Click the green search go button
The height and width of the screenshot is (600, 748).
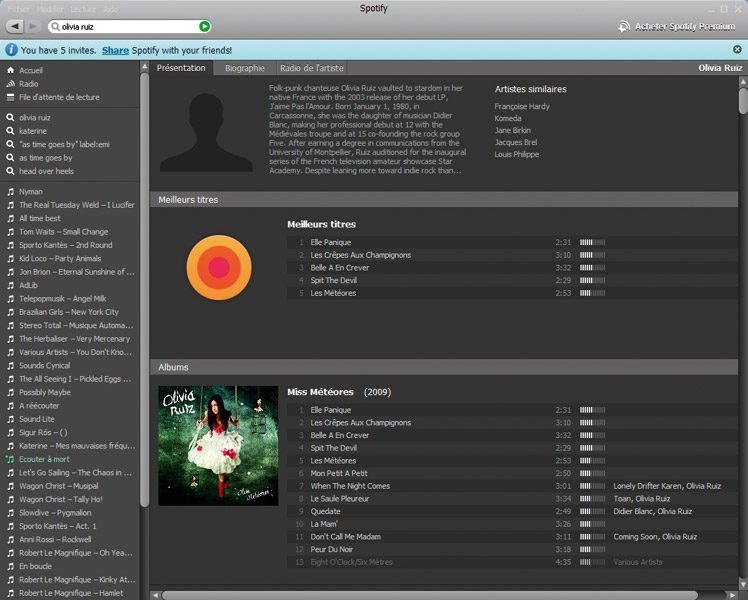(x=204, y=27)
